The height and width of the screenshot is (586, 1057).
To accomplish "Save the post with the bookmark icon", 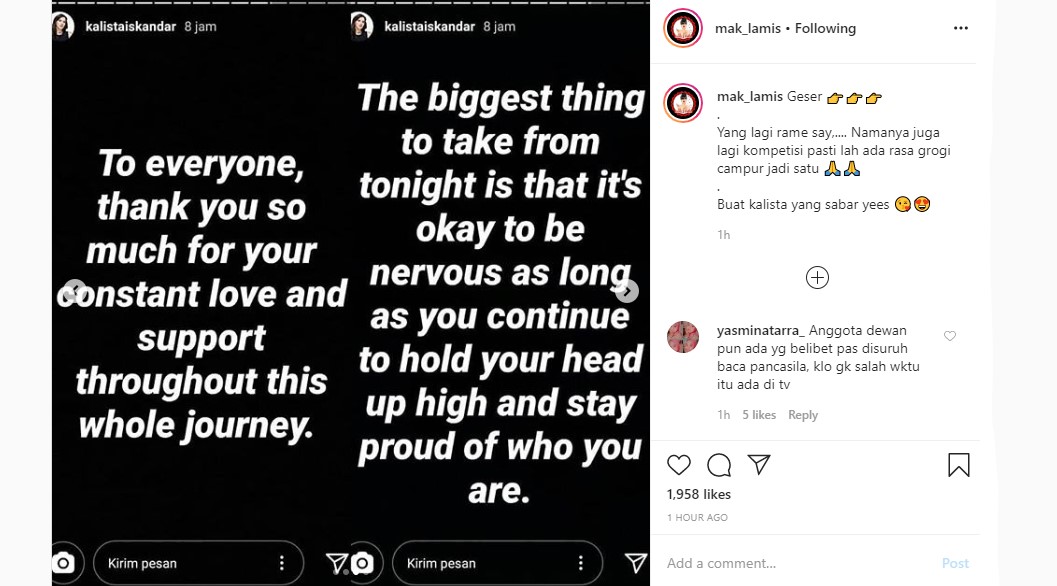I will [x=958, y=465].
